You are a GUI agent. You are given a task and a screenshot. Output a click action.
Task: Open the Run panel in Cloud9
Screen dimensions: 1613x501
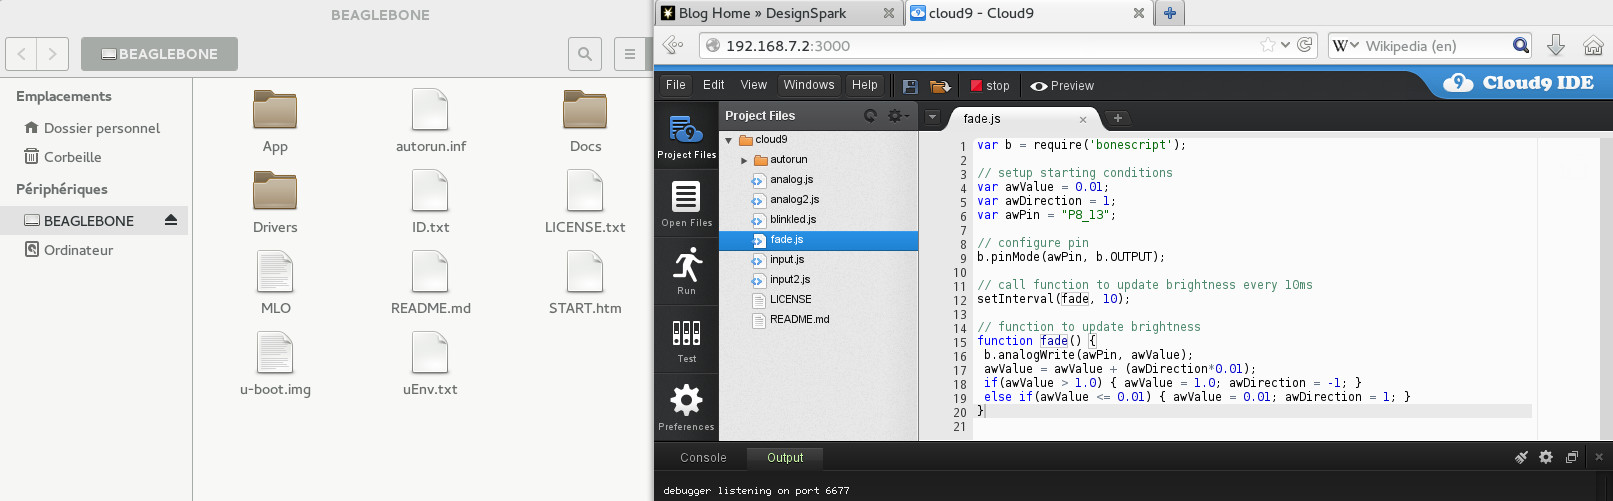coord(686,272)
